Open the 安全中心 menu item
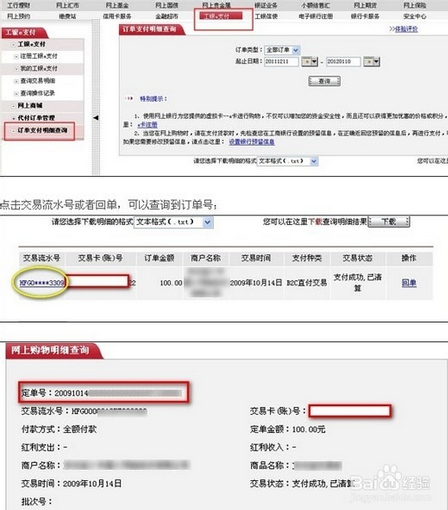This screenshot has height=510, width=448. tap(414, 16)
